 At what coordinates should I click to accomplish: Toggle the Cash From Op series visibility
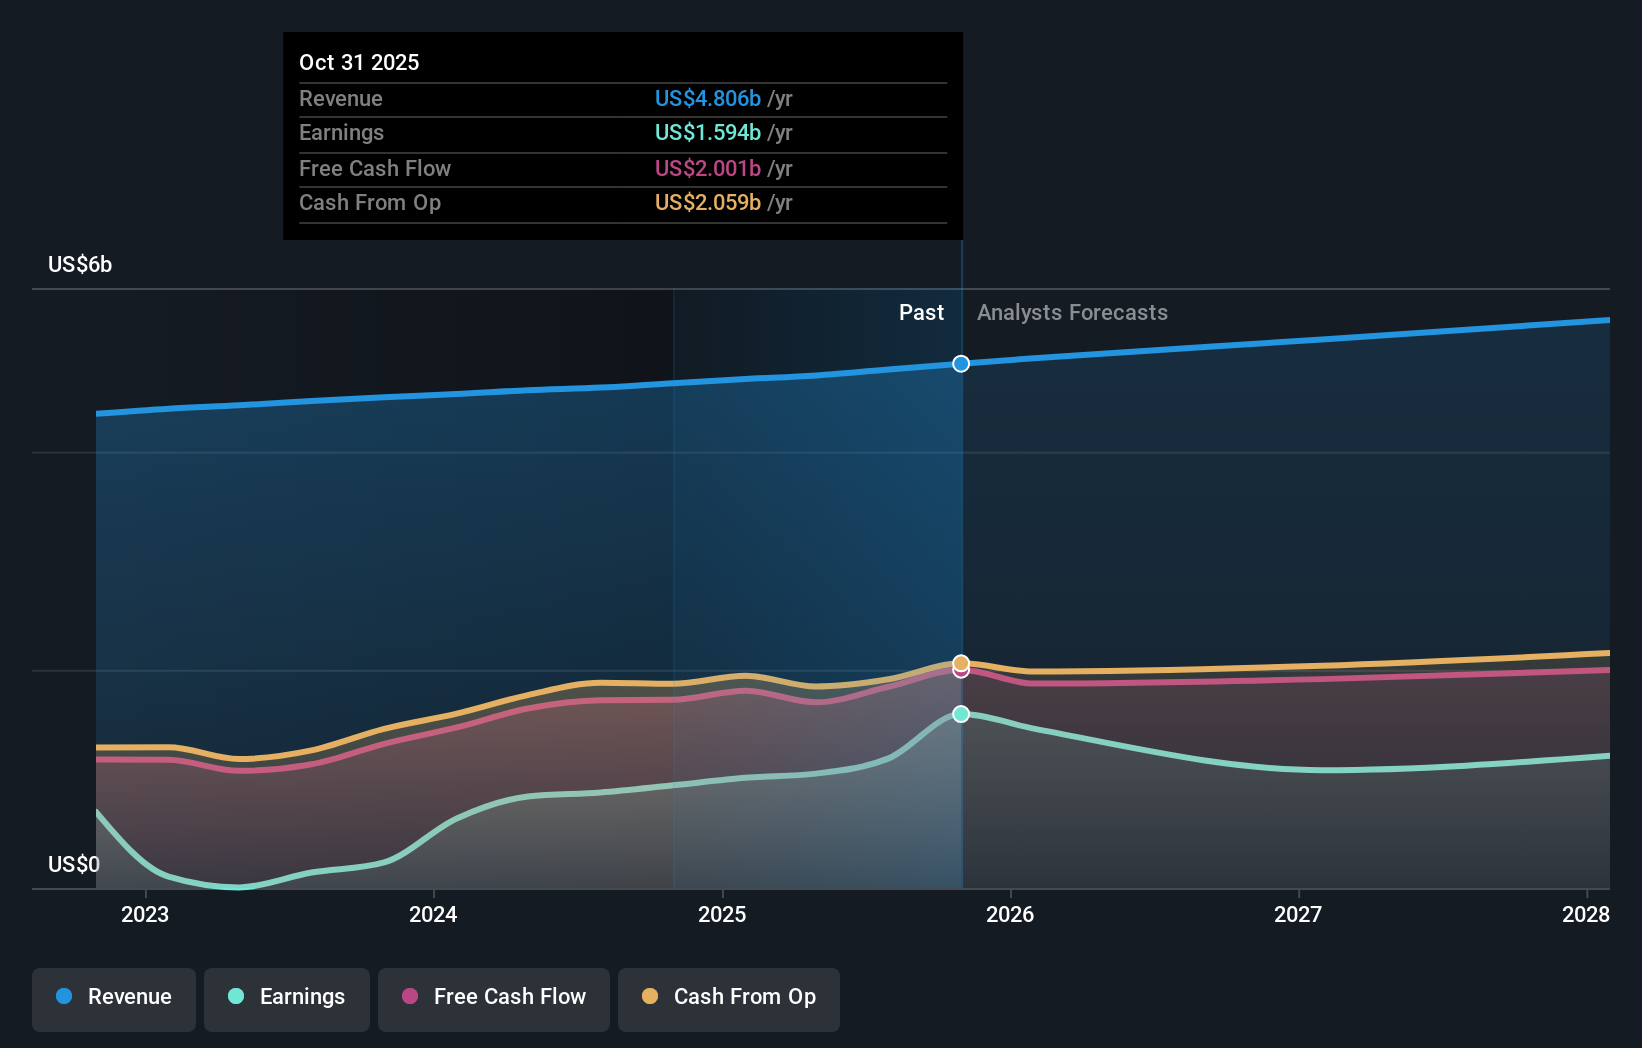[728, 999]
